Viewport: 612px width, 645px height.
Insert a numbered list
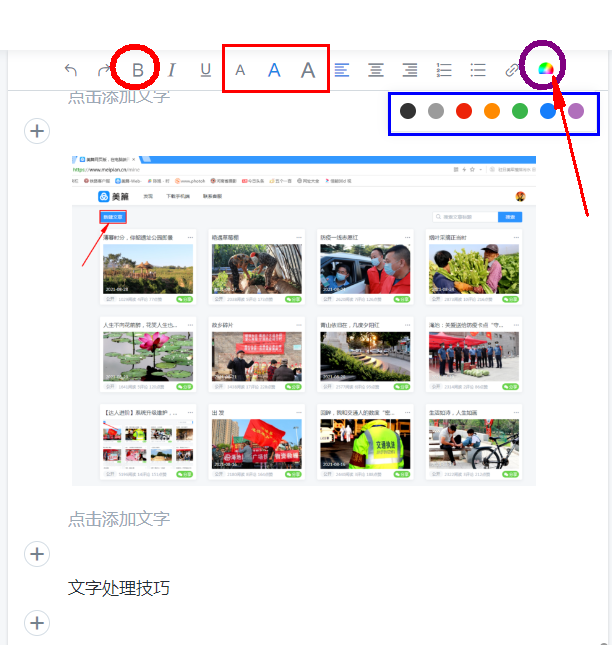click(445, 70)
